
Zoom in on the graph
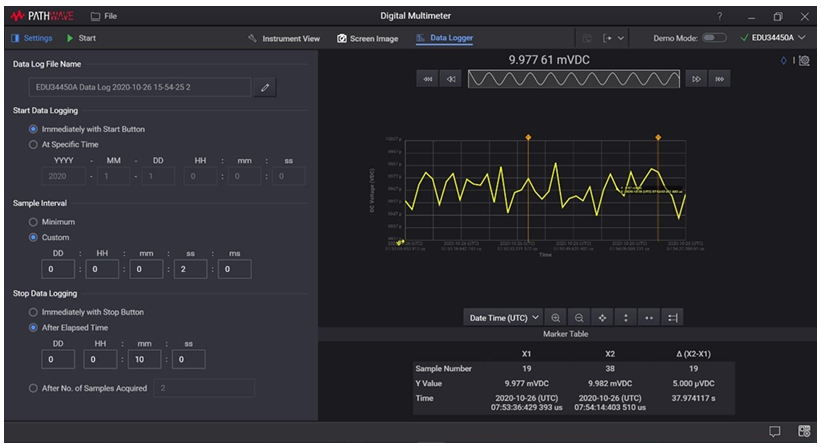tap(556, 318)
